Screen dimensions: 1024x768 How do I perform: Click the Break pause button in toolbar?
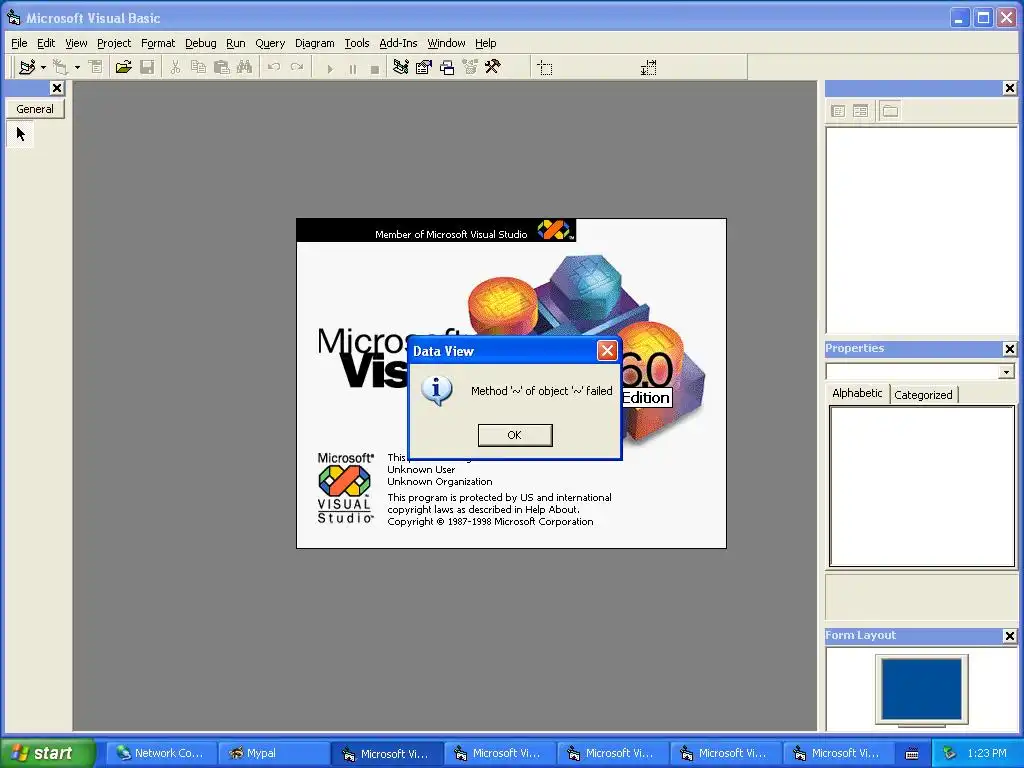point(353,68)
